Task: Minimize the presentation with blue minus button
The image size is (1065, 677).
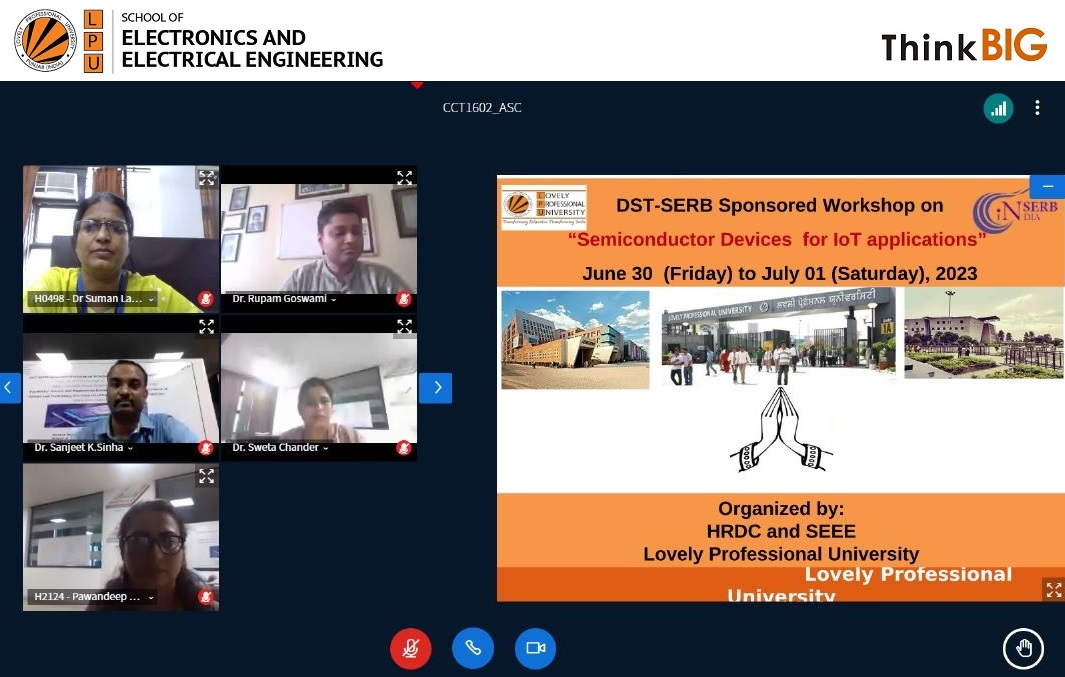Action: pyautogui.click(x=1047, y=186)
